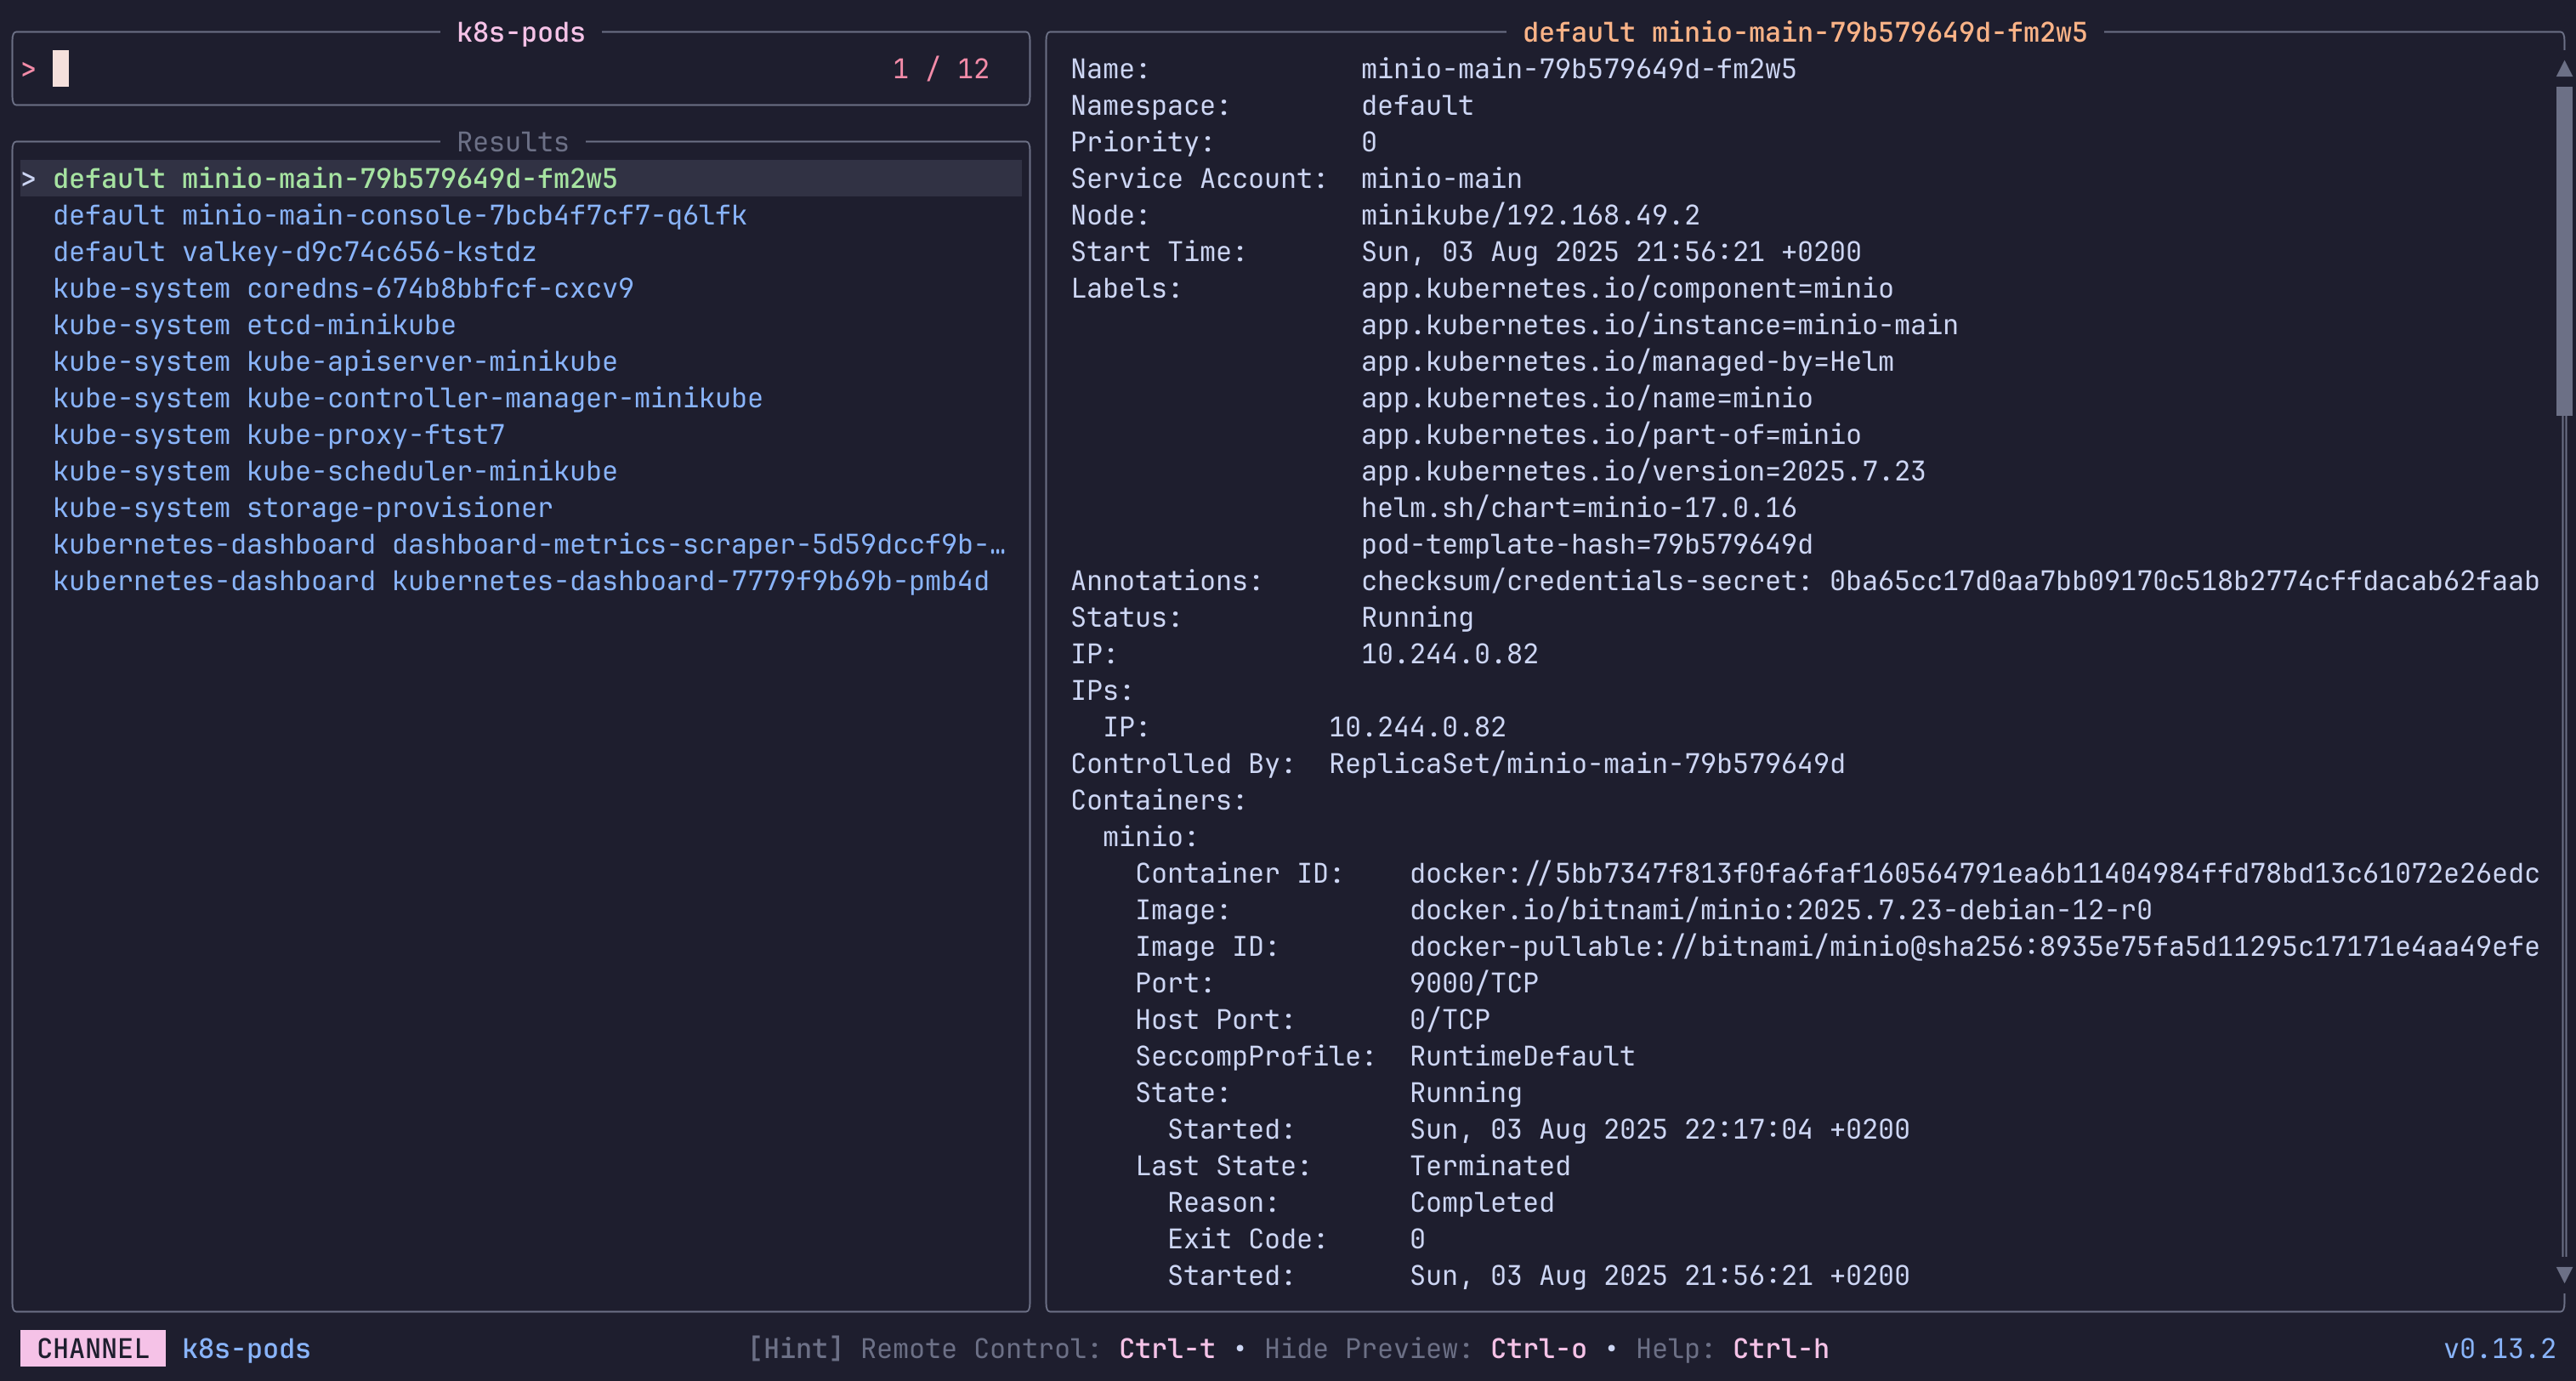This screenshot has width=2576, height=1381.
Task: Click the scroll down arrow in preview
Action: coord(2564,1275)
